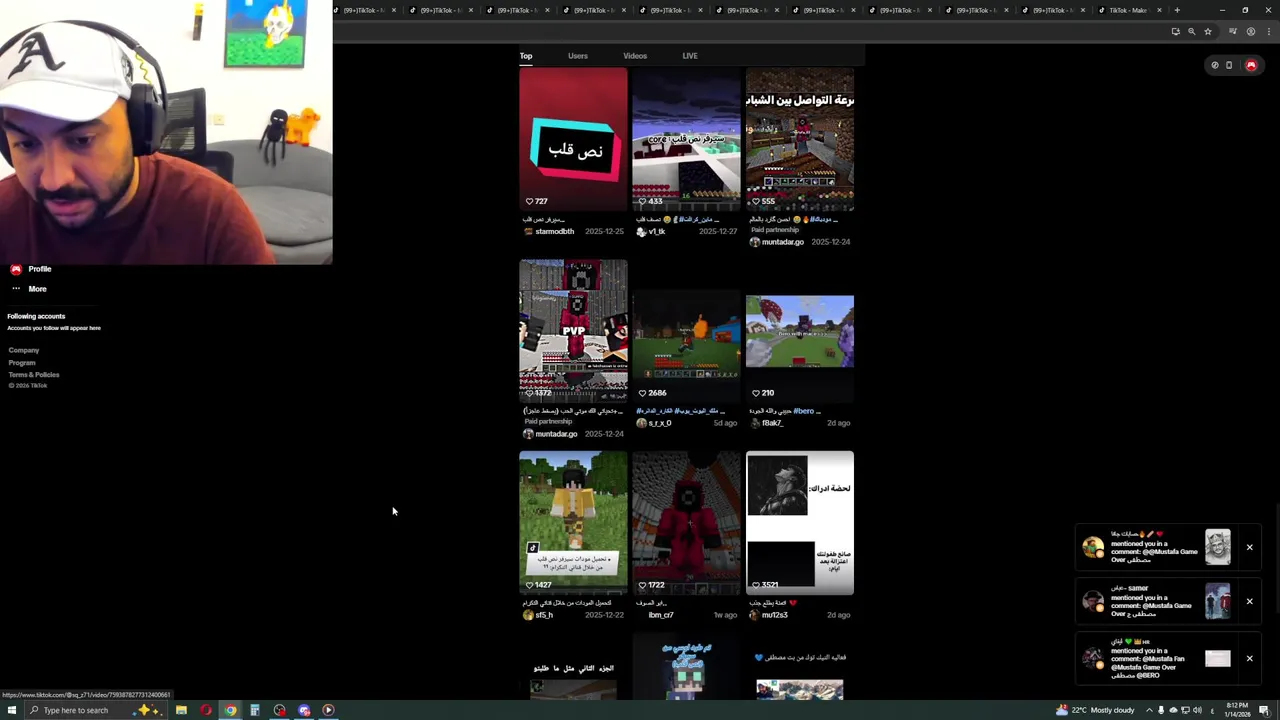Click the TikTok coin icon in floating pill
This screenshot has height=720, width=1280.
tap(1215, 65)
